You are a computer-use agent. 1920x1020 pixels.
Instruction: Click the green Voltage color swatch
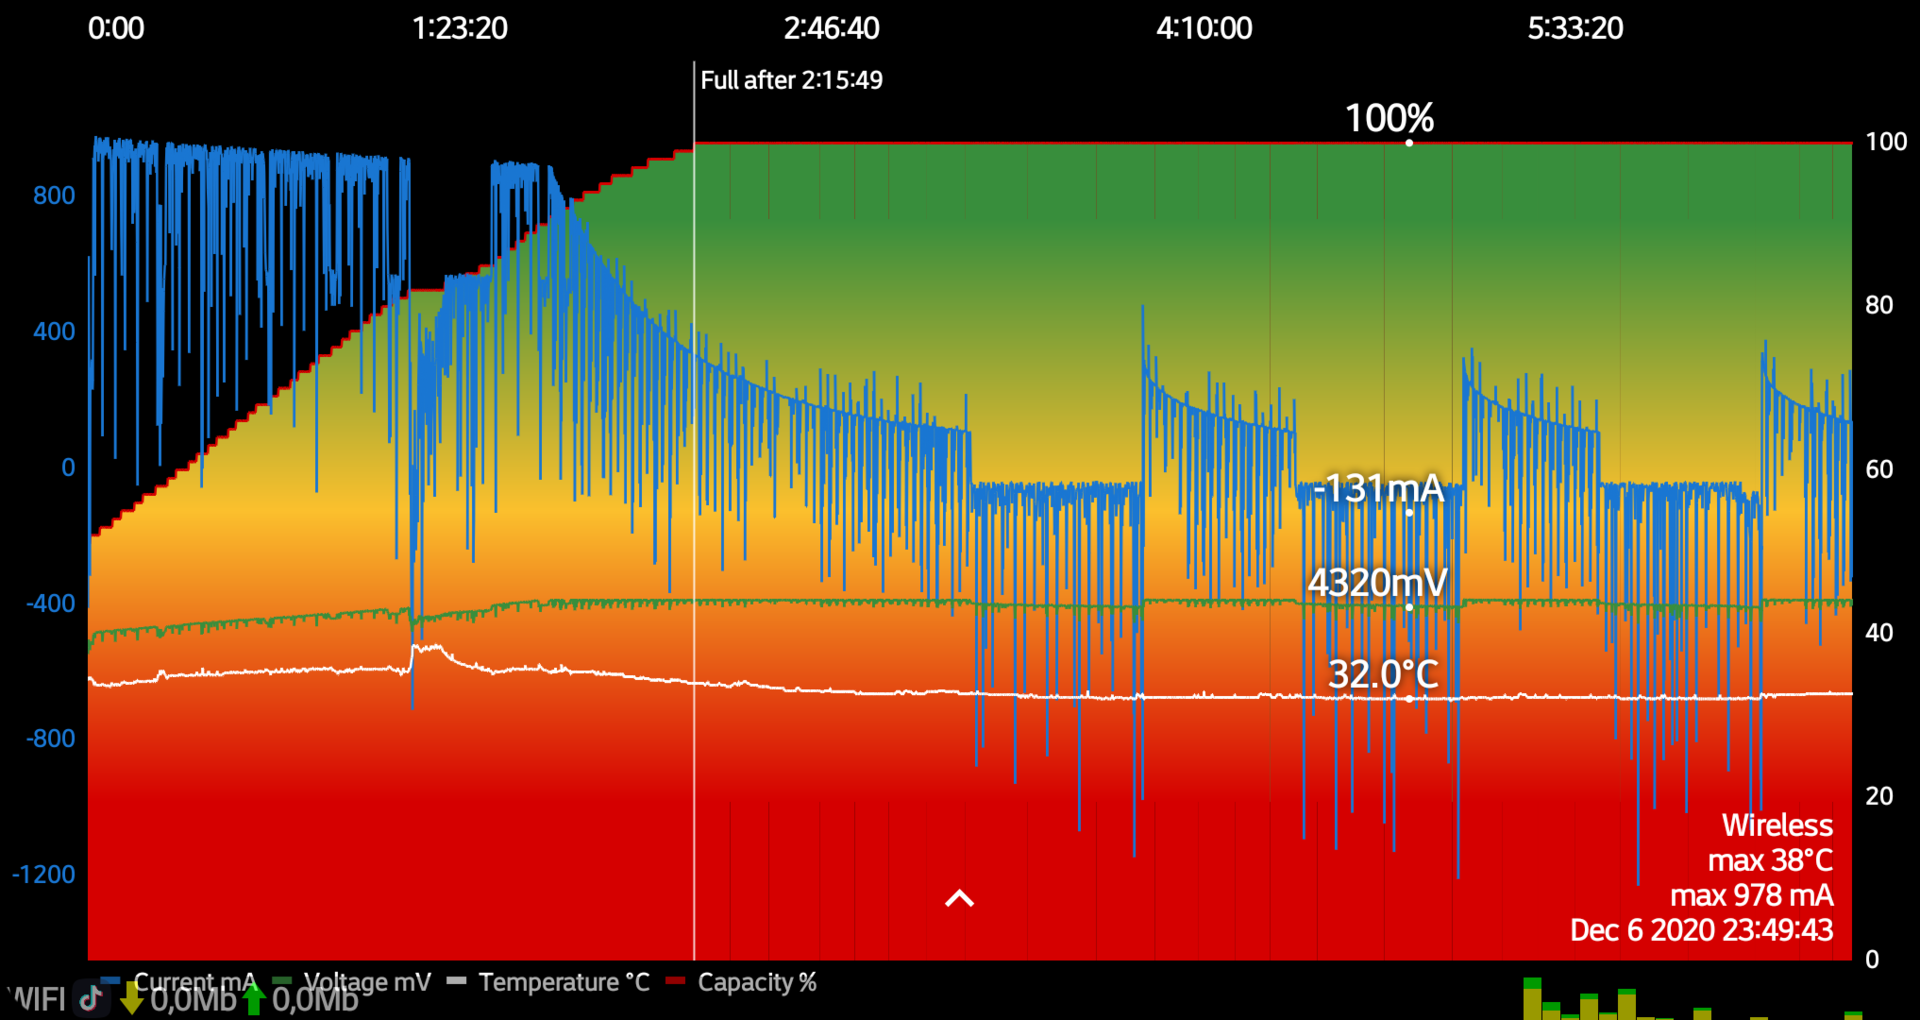point(282,980)
